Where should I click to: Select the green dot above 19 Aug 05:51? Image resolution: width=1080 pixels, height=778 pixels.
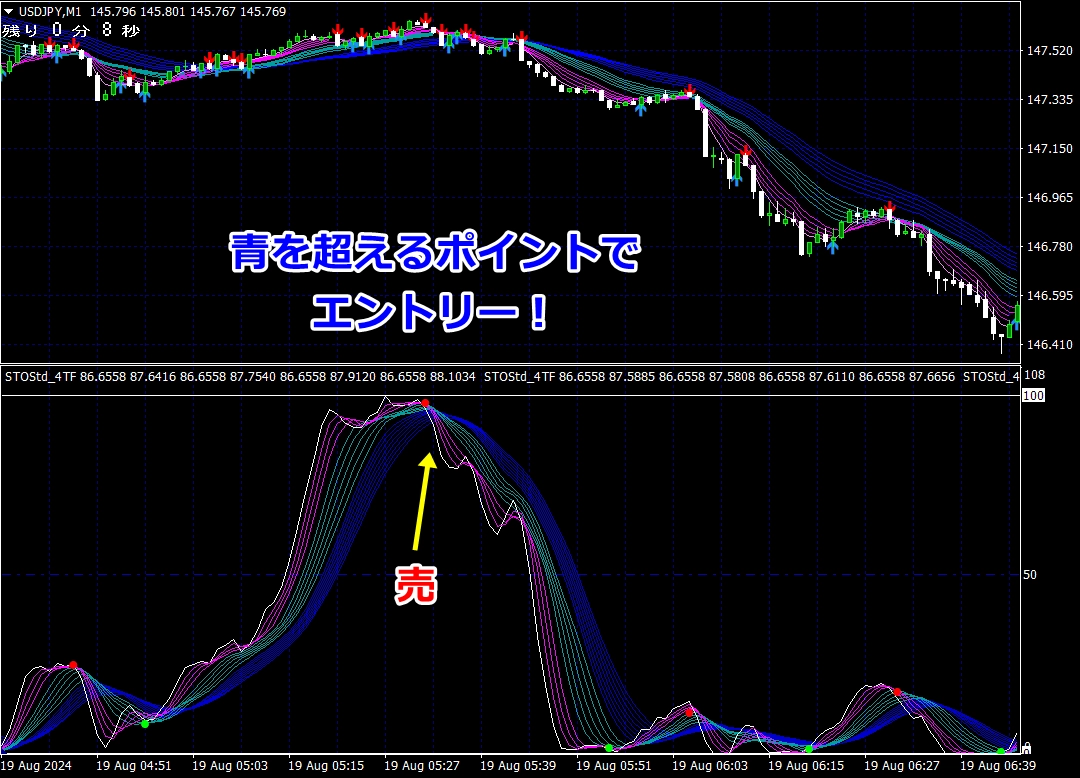coord(608,748)
